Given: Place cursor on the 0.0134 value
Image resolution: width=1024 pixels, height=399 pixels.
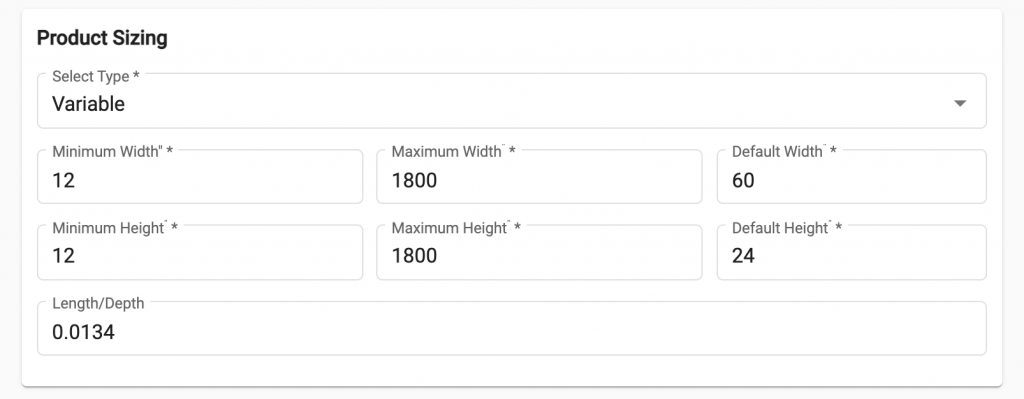Looking at the screenshot, I should 84,332.
